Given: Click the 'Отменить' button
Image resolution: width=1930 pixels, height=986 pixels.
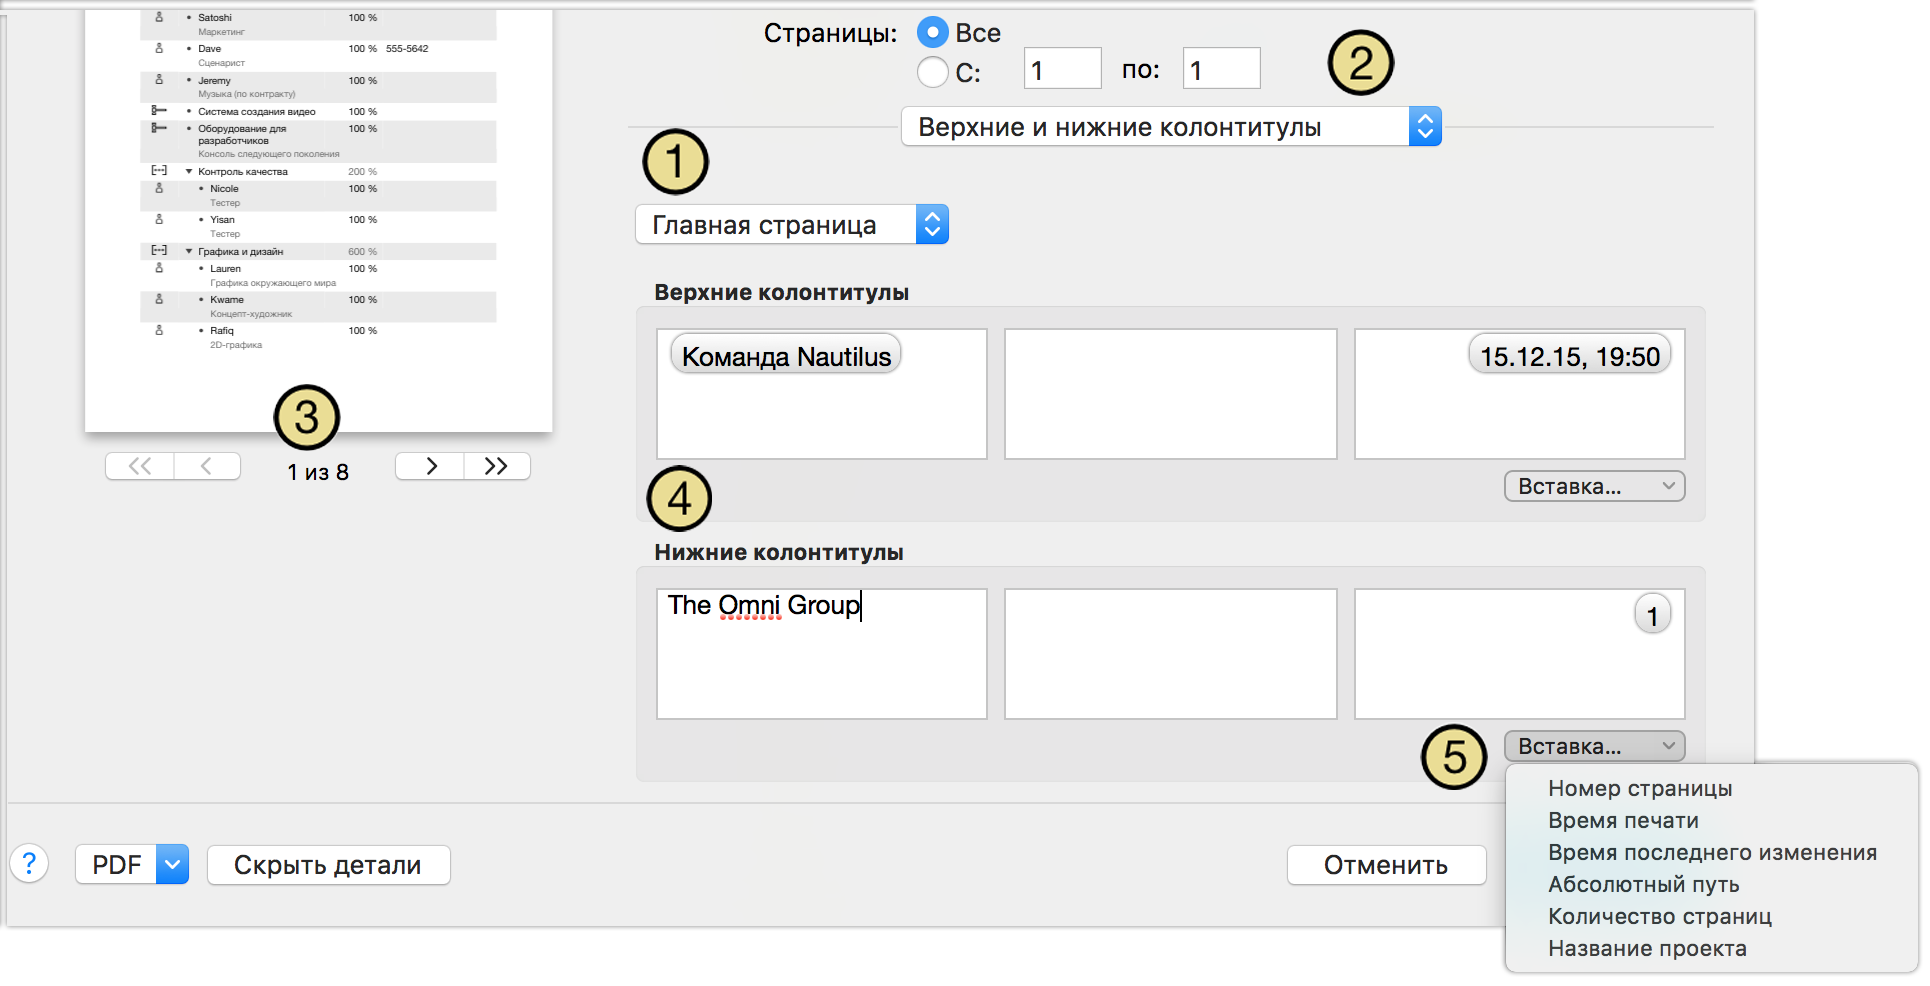Looking at the screenshot, I should coord(1386,865).
